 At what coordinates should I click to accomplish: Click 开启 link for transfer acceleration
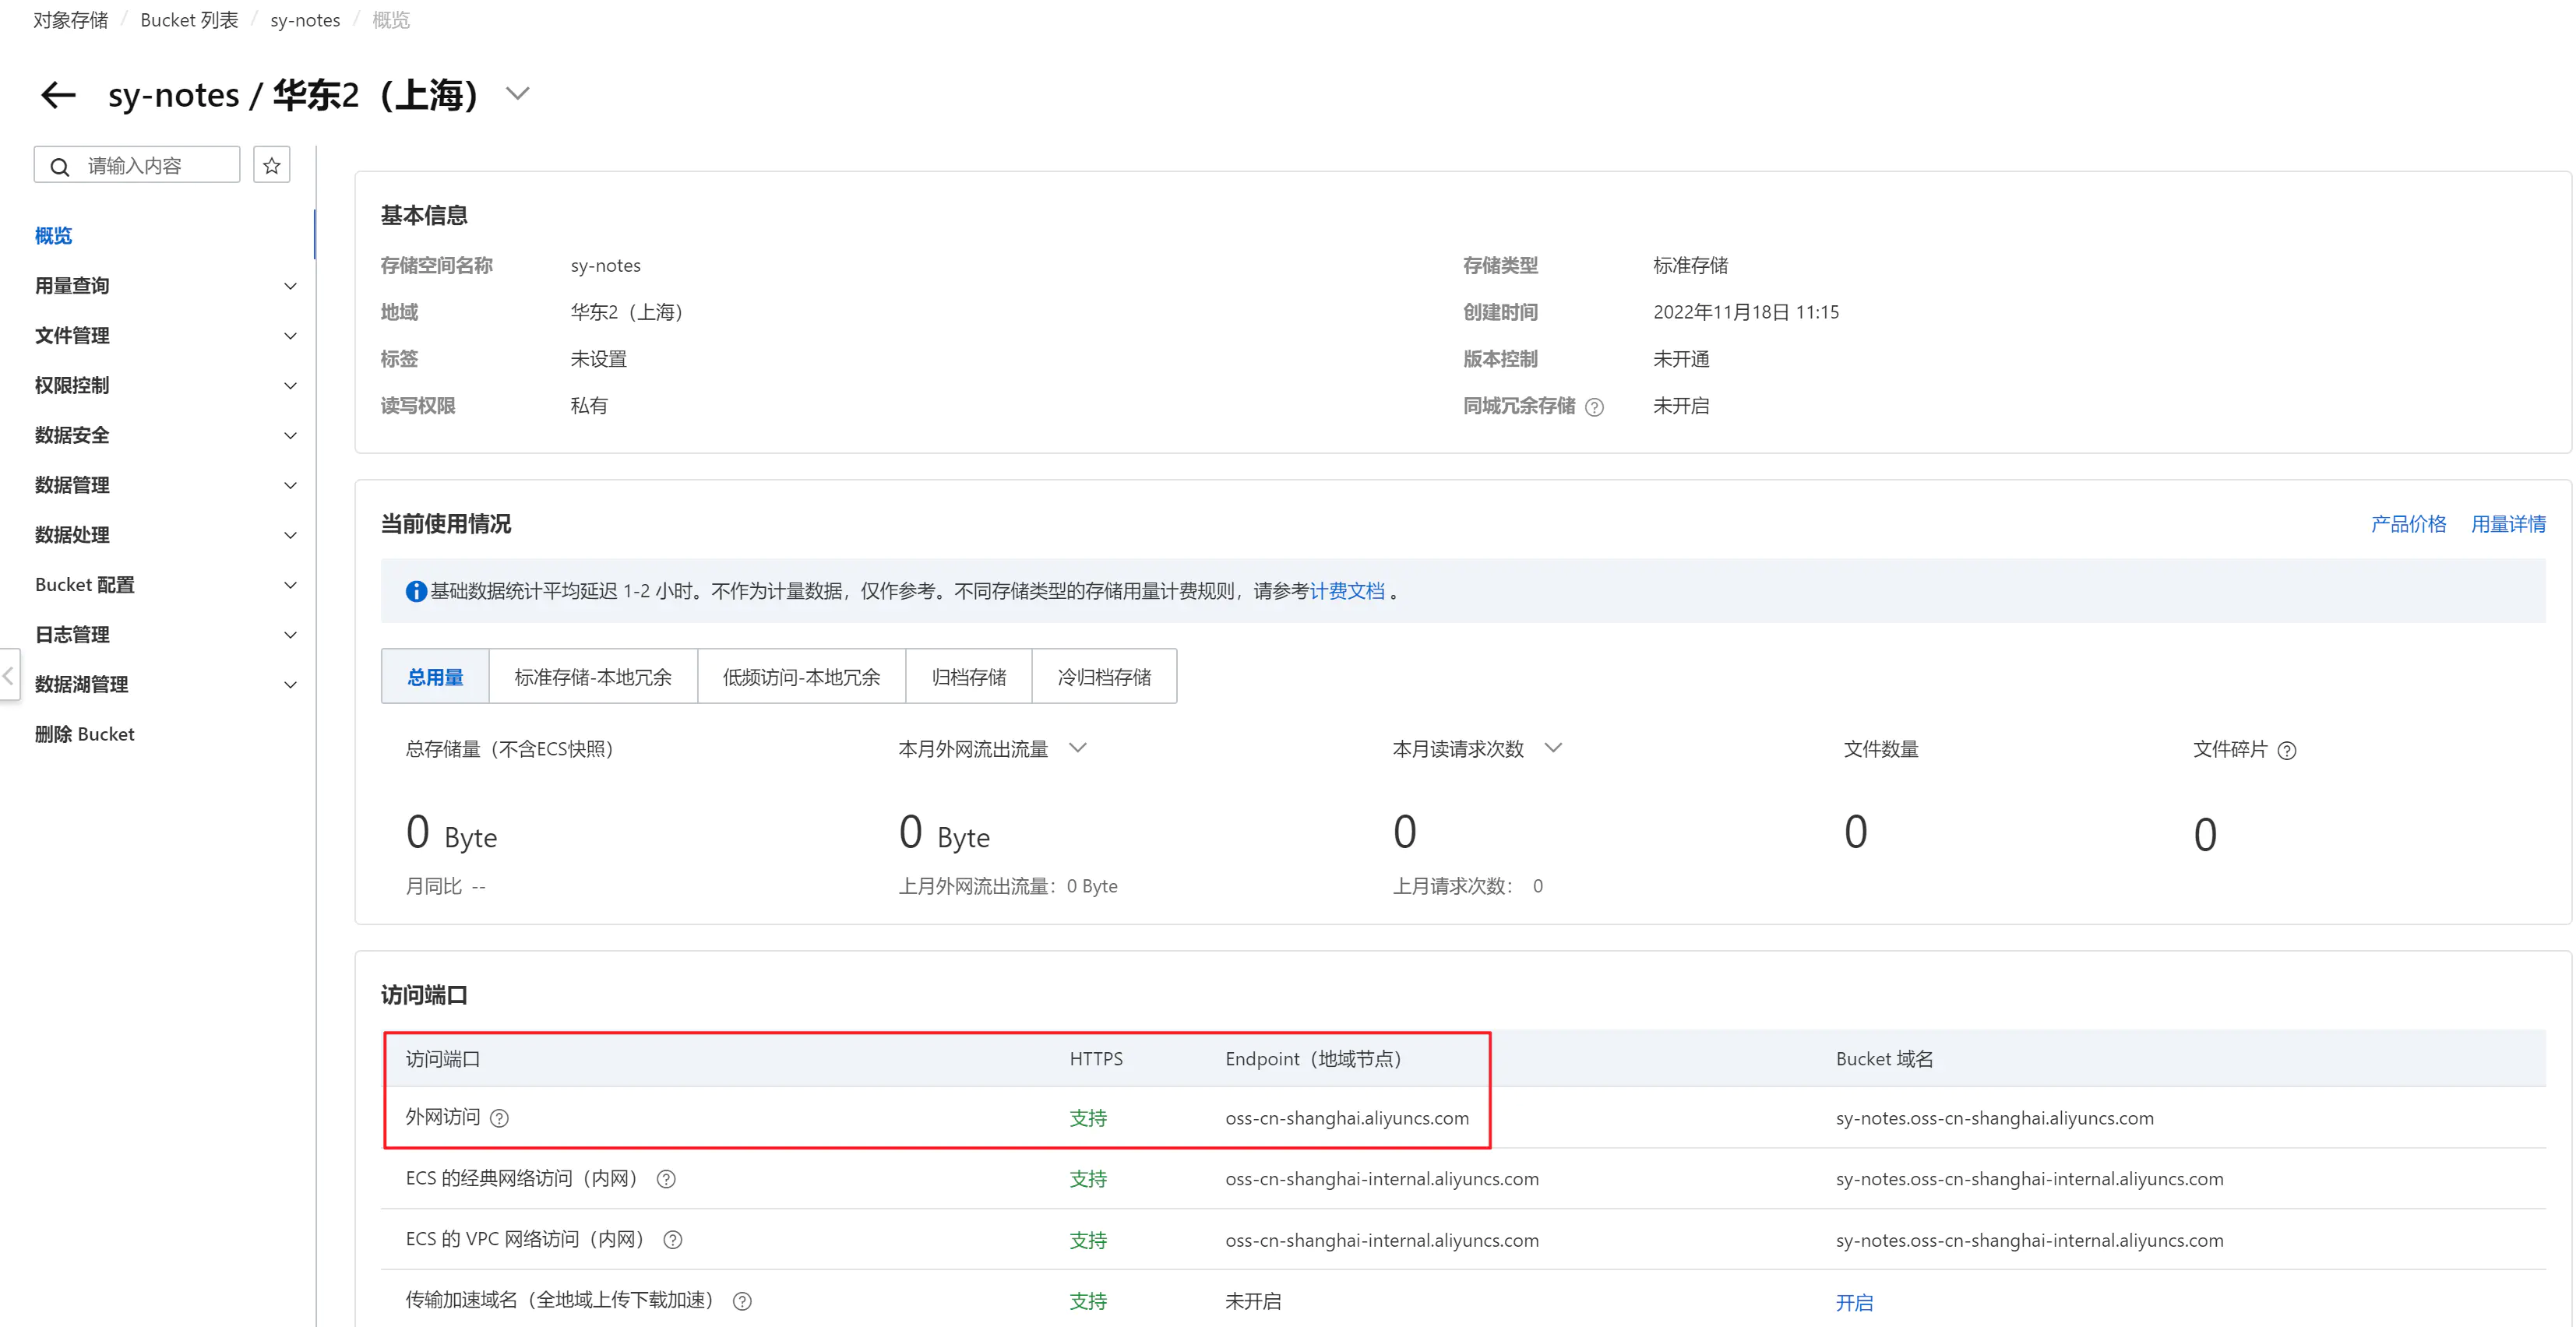pos(1854,1302)
